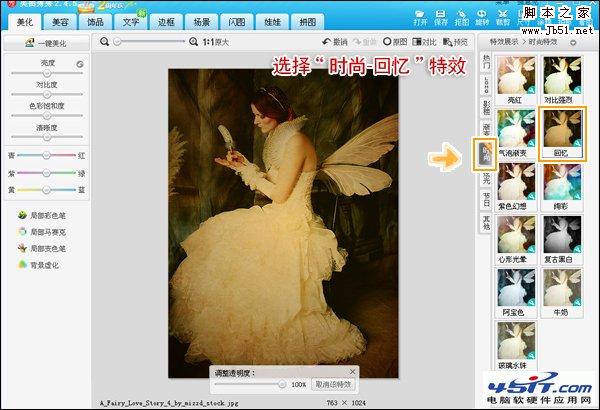This screenshot has width=600, height=410.
Task: Expand the 特效展示 dropdown arrow
Action: tap(573, 42)
